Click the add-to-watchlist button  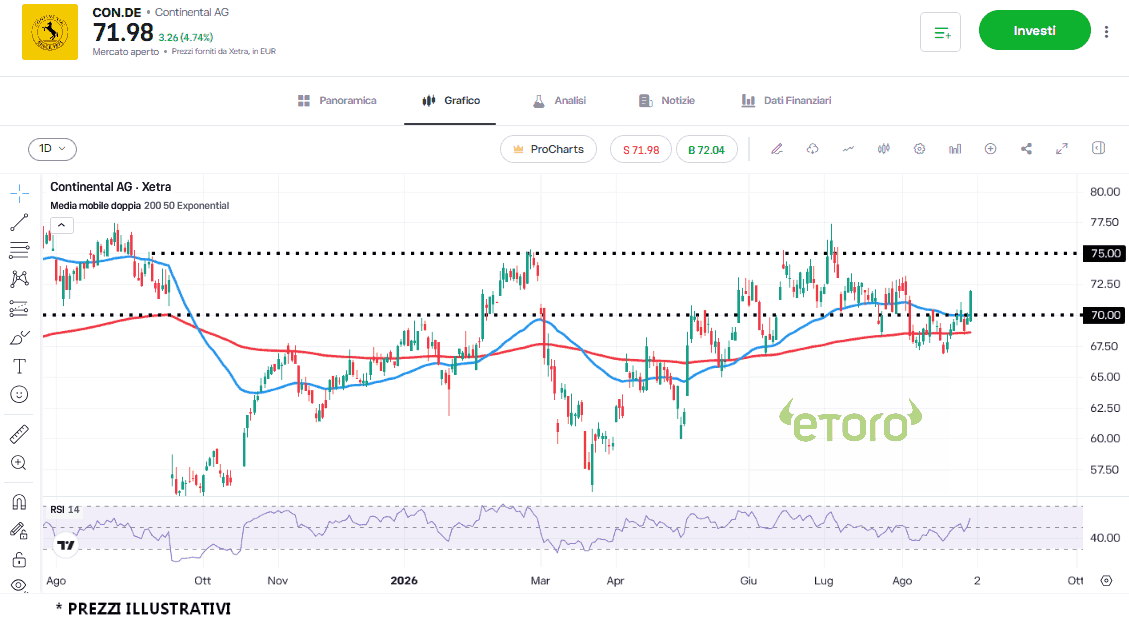[x=940, y=32]
